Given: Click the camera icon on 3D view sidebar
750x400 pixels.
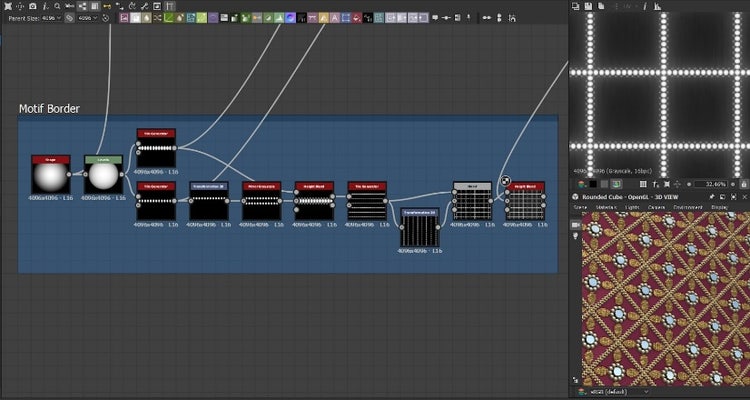Looking at the screenshot, I should point(576,226).
